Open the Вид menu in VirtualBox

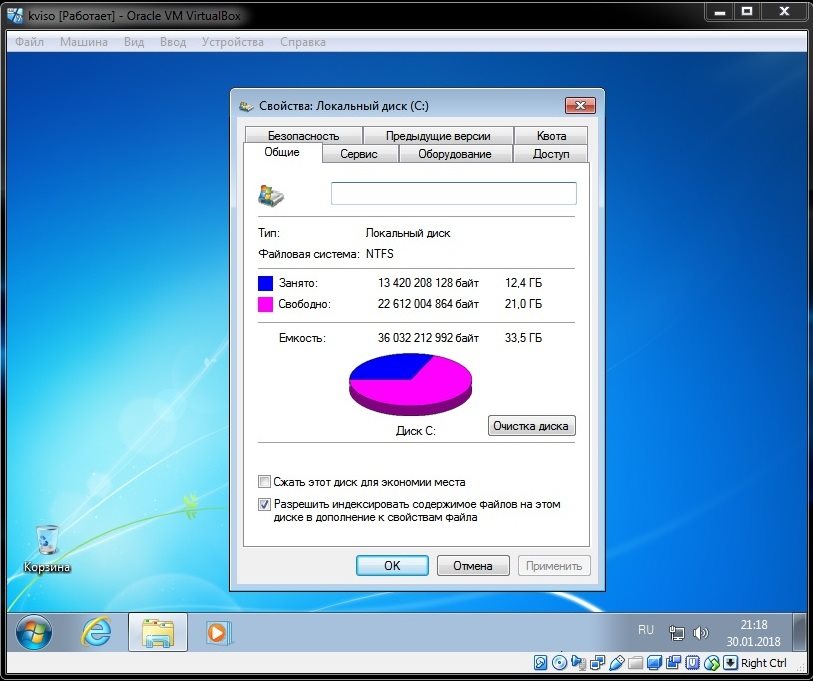tap(134, 42)
